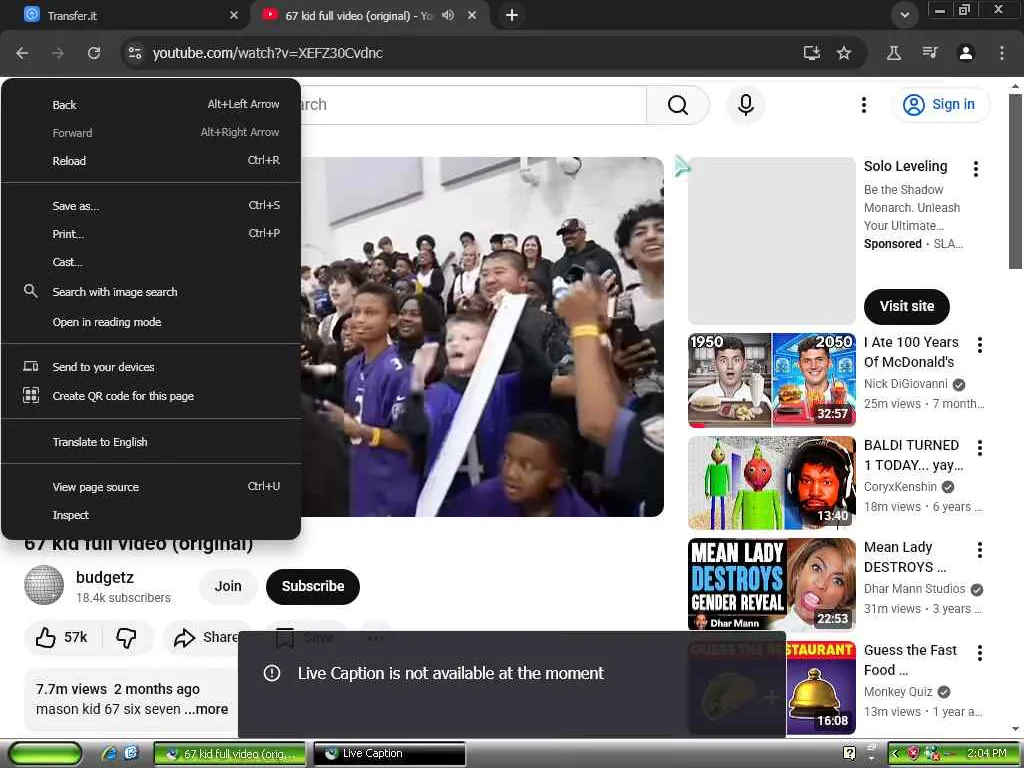Click the browser back arrow icon
Screen dimensions: 1024x768
[x=22, y=53]
